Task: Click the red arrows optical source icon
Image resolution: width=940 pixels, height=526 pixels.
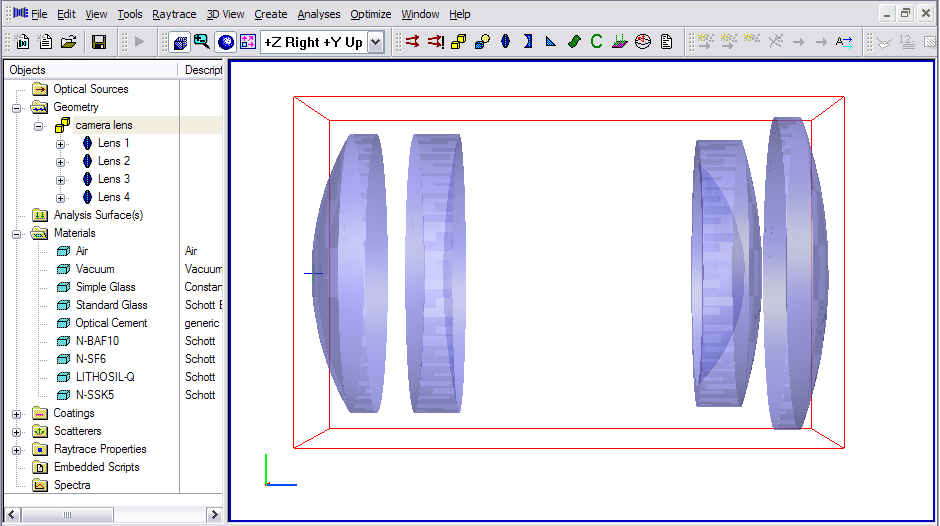Action: coord(412,42)
